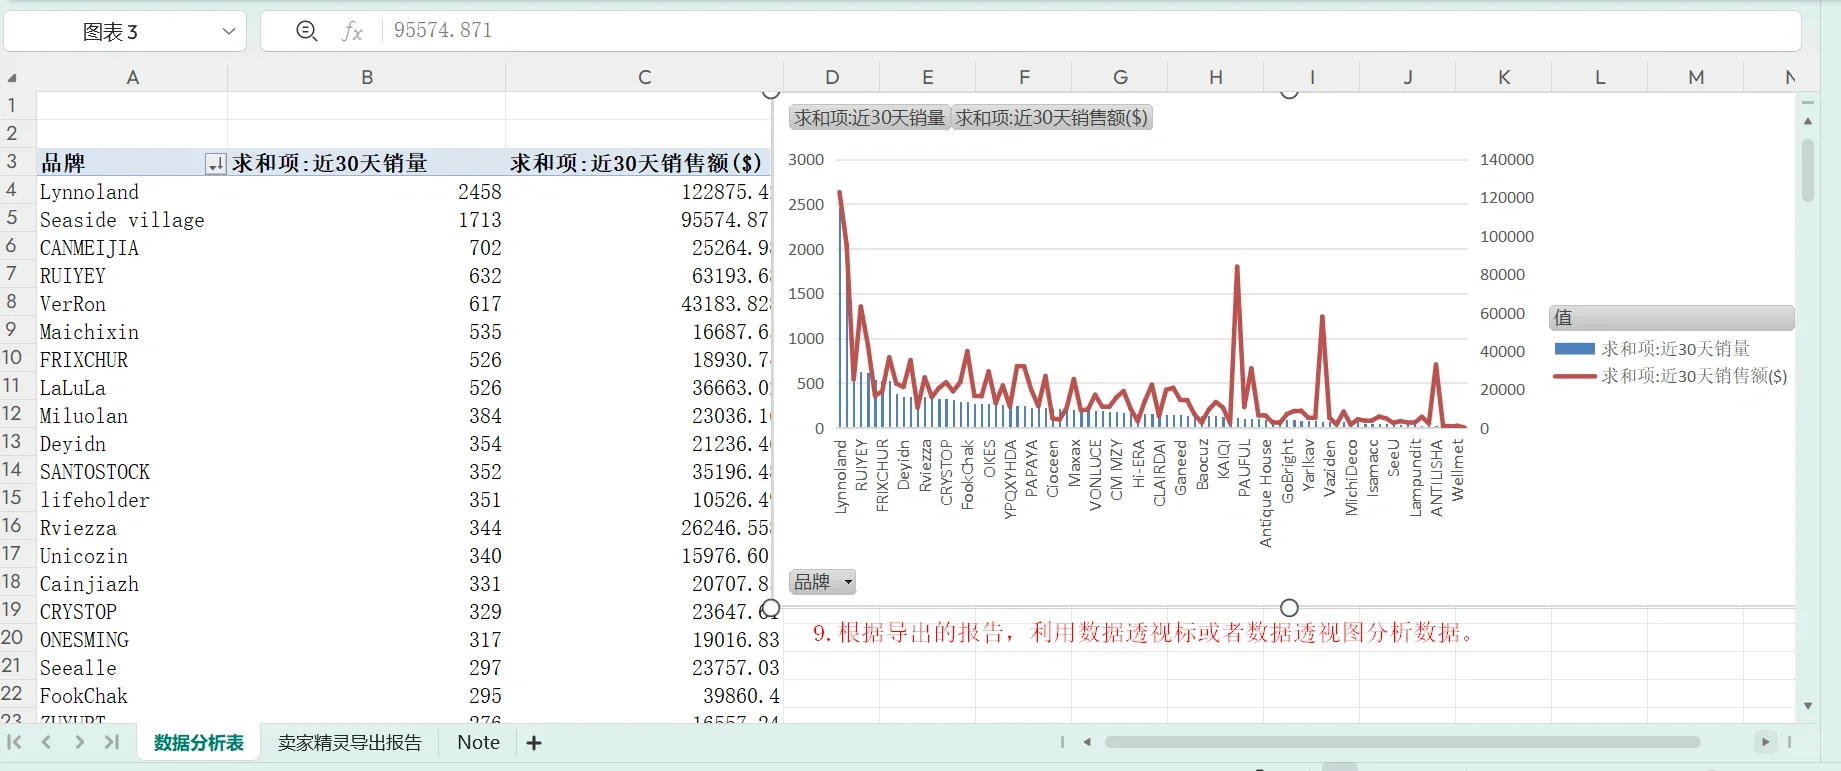Image resolution: width=1841 pixels, height=771 pixels.
Task: Select the blue 近30天销量 legend swatch
Action: (1574, 349)
